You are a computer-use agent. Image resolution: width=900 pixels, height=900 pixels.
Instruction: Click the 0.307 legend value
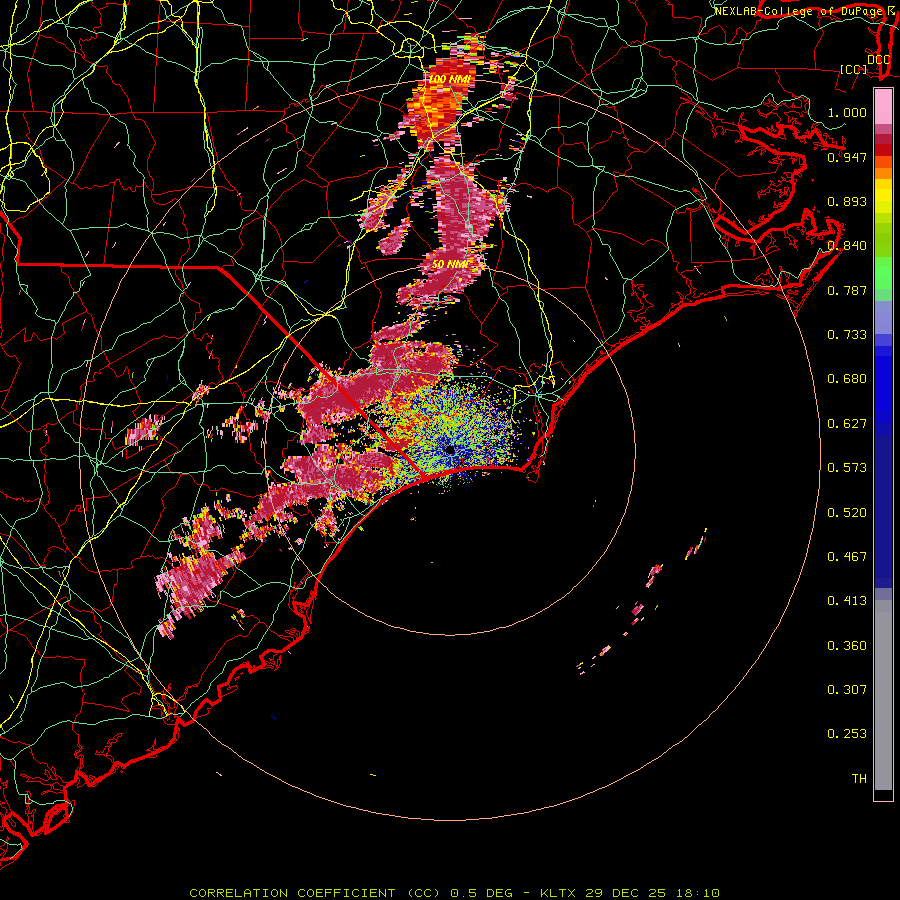pyautogui.click(x=847, y=690)
